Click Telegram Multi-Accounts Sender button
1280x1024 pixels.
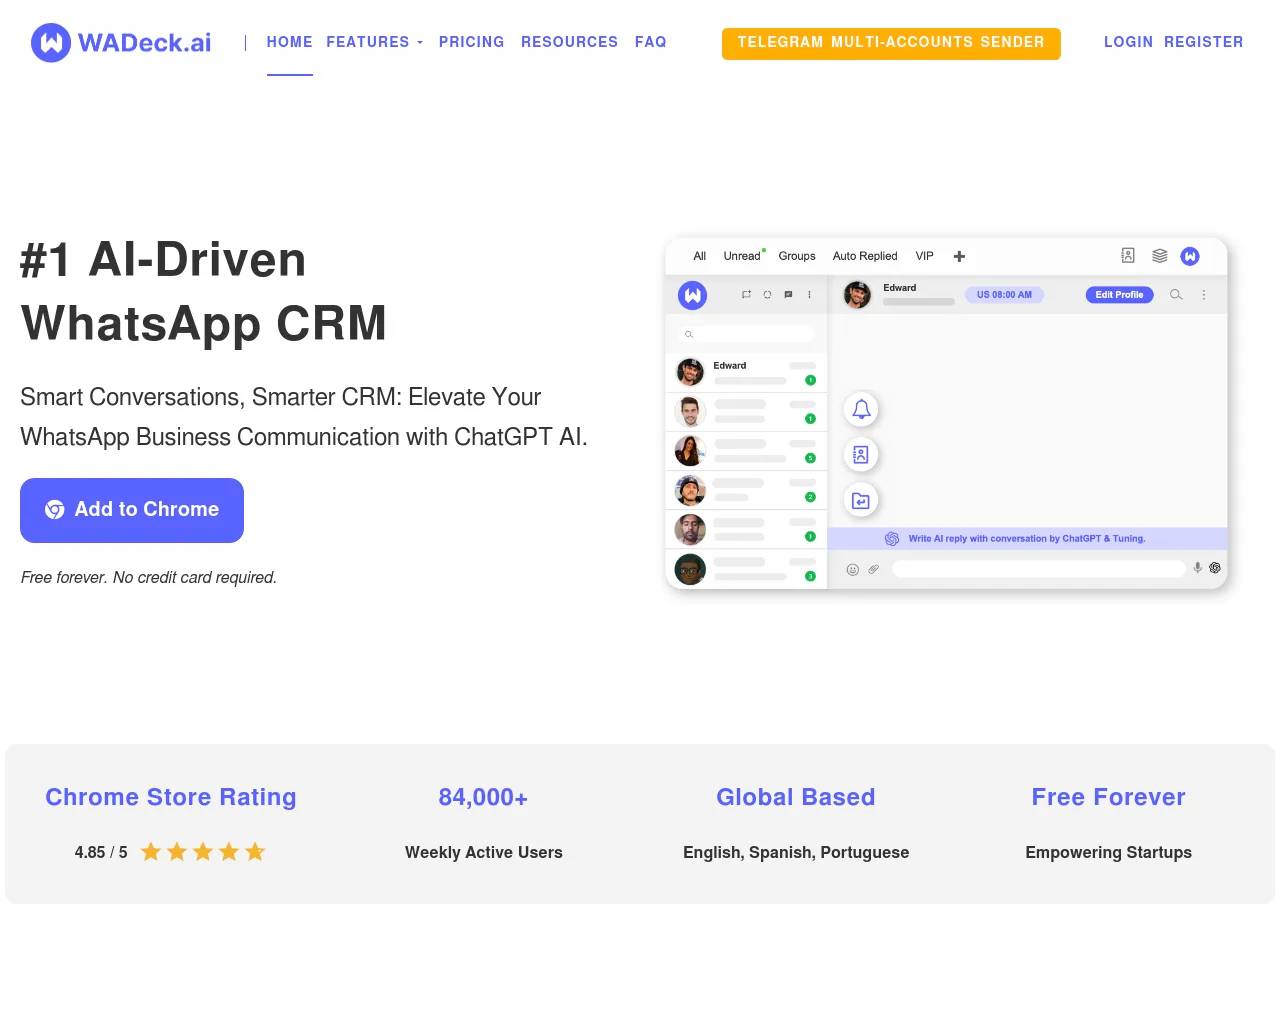click(891, 43)
